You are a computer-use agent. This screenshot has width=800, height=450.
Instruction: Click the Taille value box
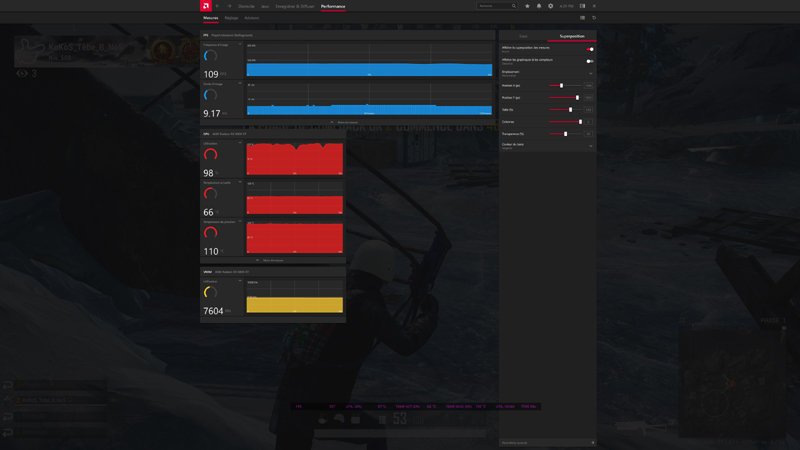[x=588, y=110]
